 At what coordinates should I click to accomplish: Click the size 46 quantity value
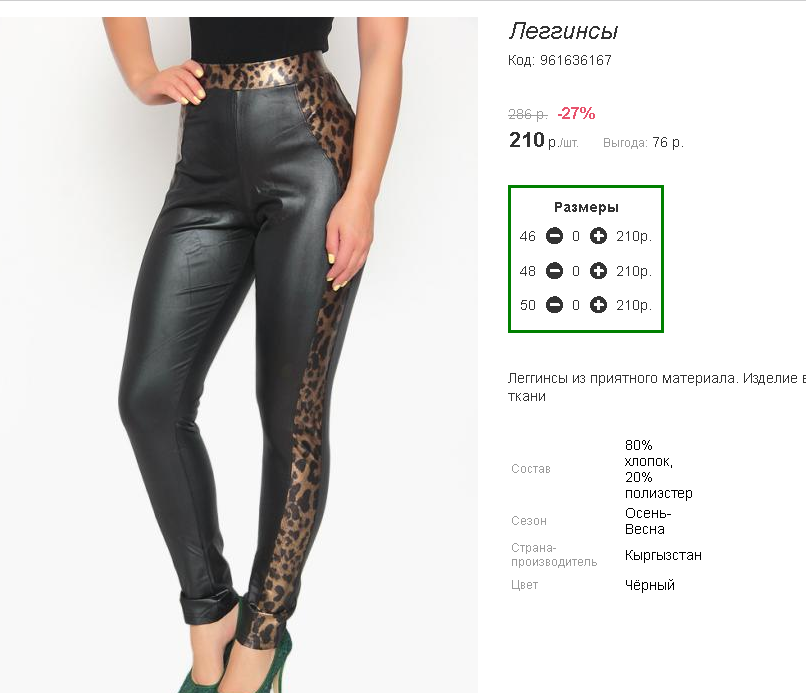pos(576,236)
